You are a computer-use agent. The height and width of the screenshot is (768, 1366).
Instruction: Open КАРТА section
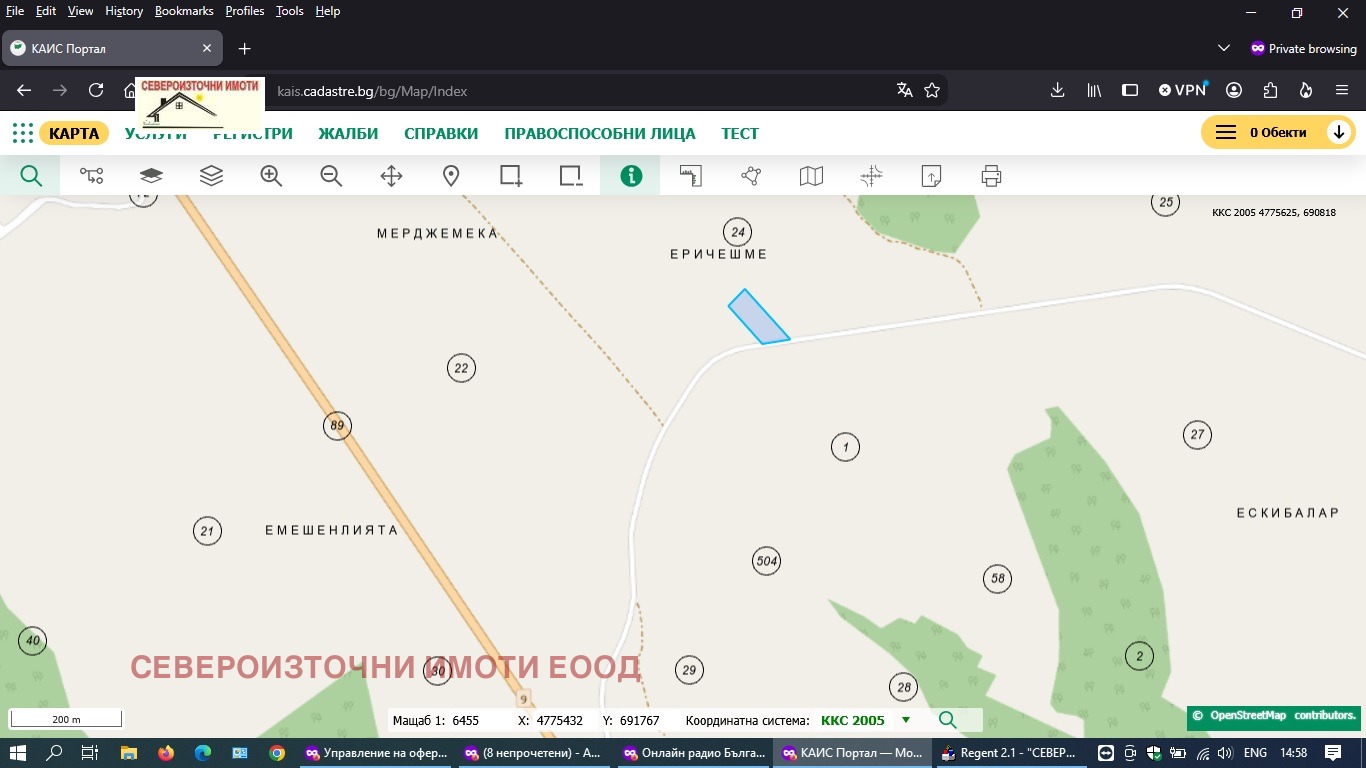pyautogui.click(x=74, y=133)
